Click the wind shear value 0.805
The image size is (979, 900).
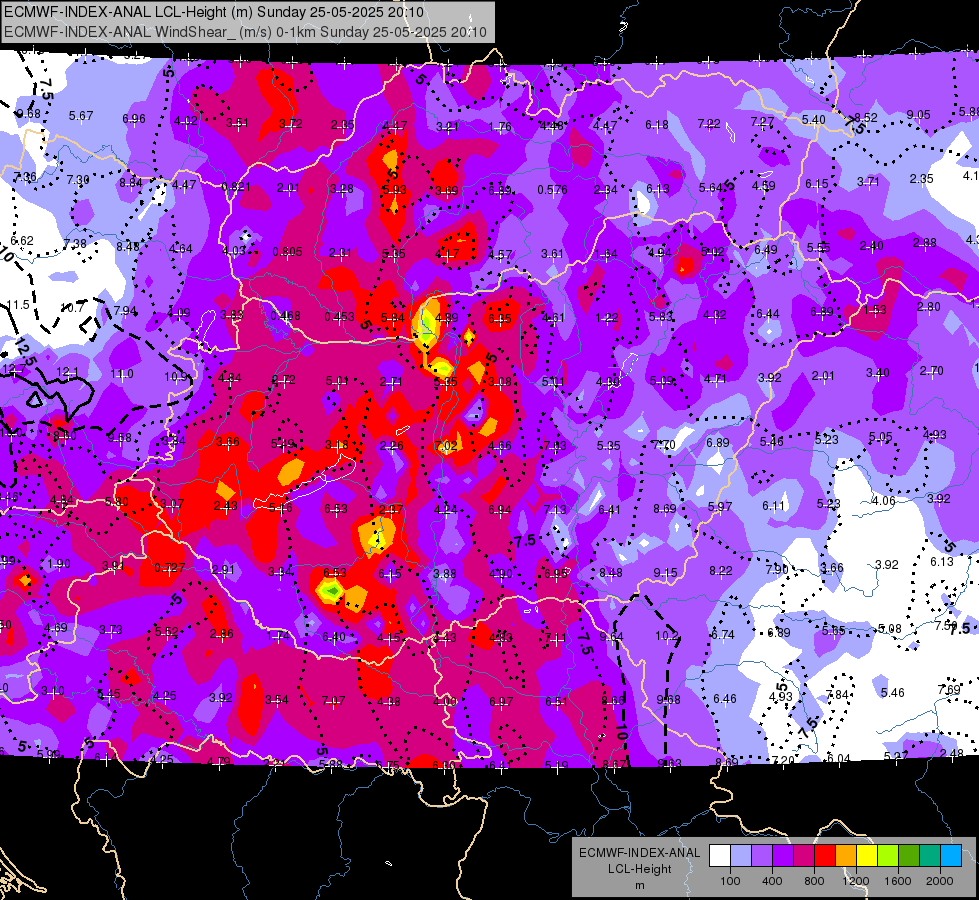(287, 252)
